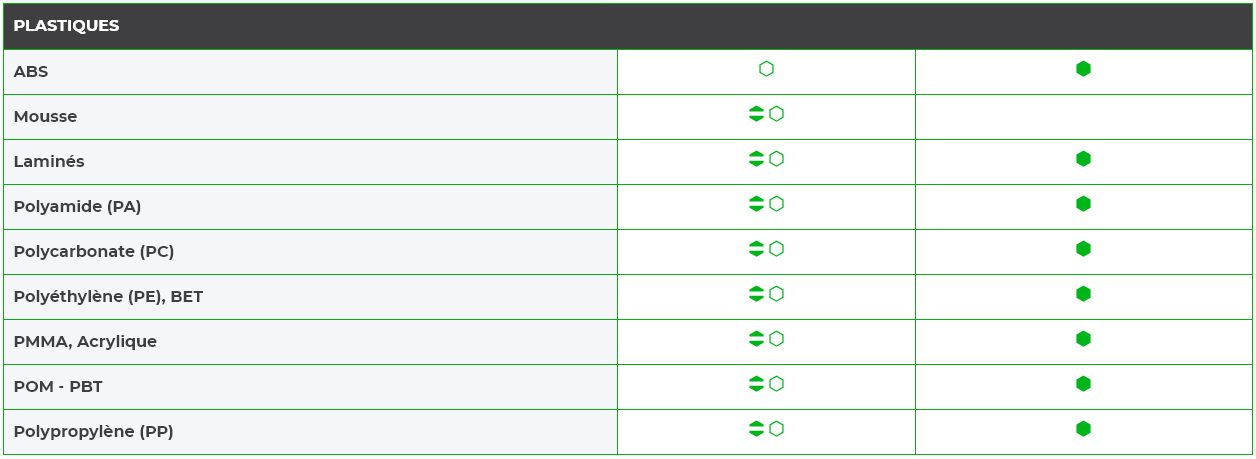This screenshot has height=459, width=1256.
Task: Click the outlined hexagon in the Polyéthylène (PE), BET row
Action: 776,294
